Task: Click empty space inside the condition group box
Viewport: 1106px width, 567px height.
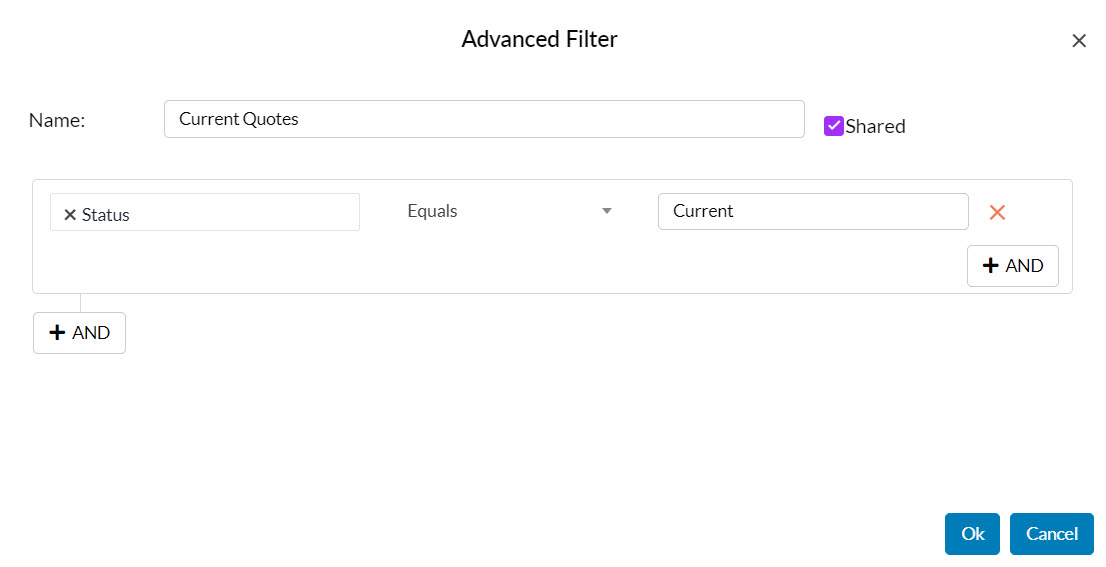Action: pyautogui.click(x=500, y=266)
